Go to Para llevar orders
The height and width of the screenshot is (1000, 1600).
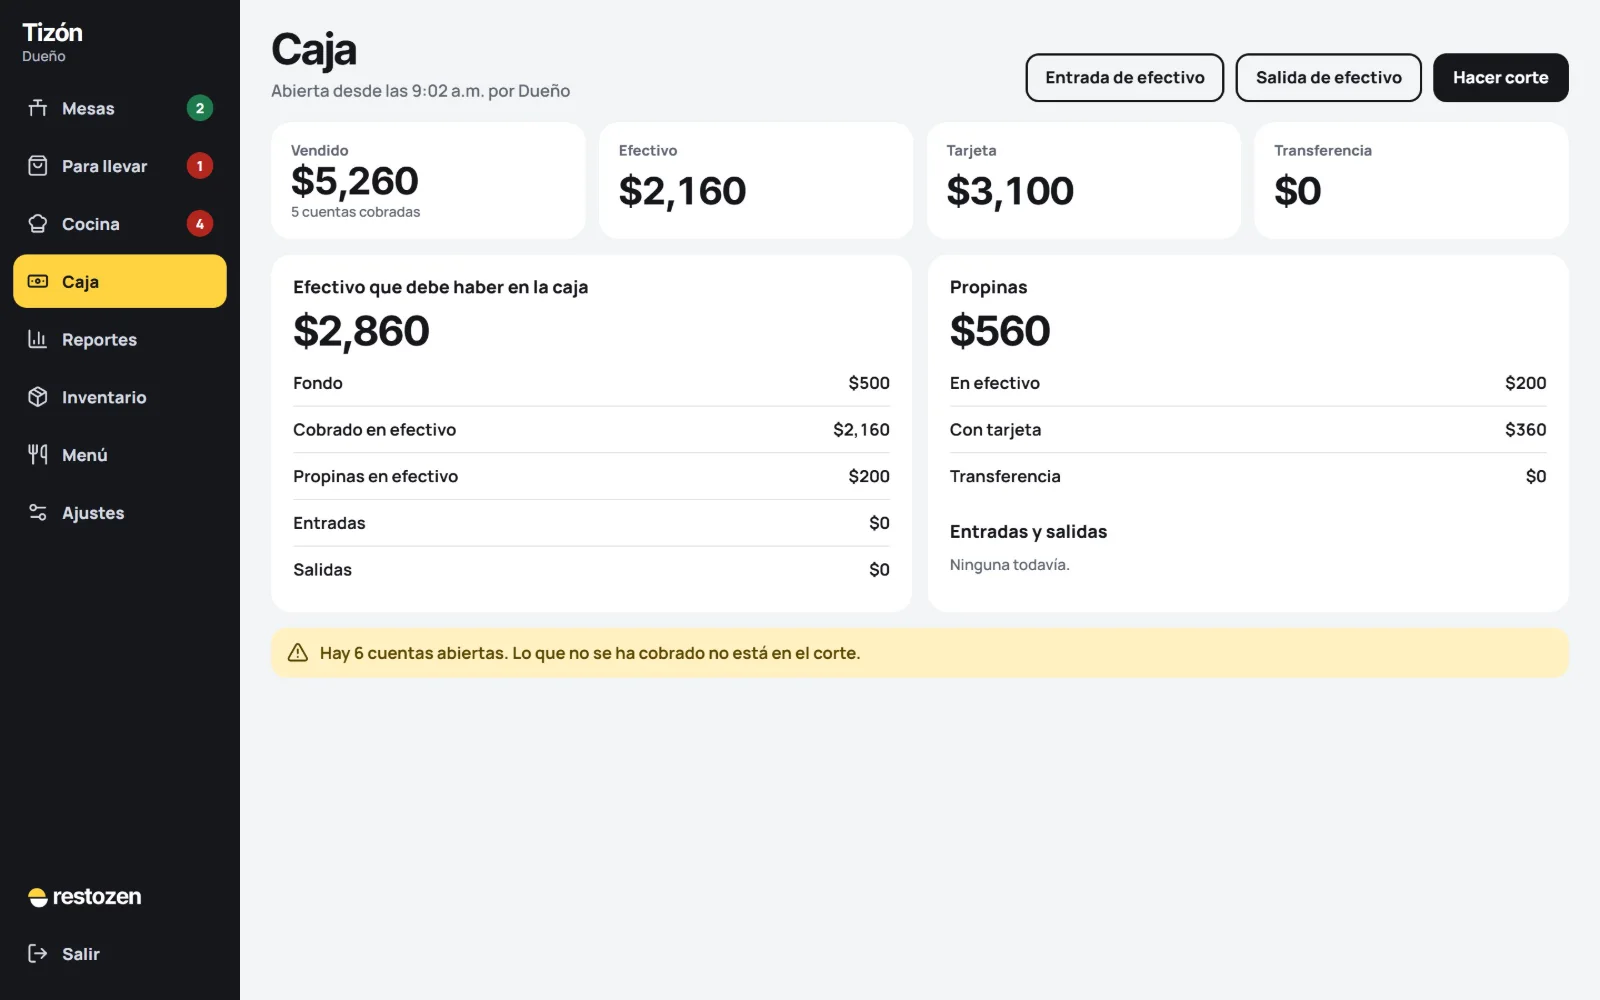[120, 166]
